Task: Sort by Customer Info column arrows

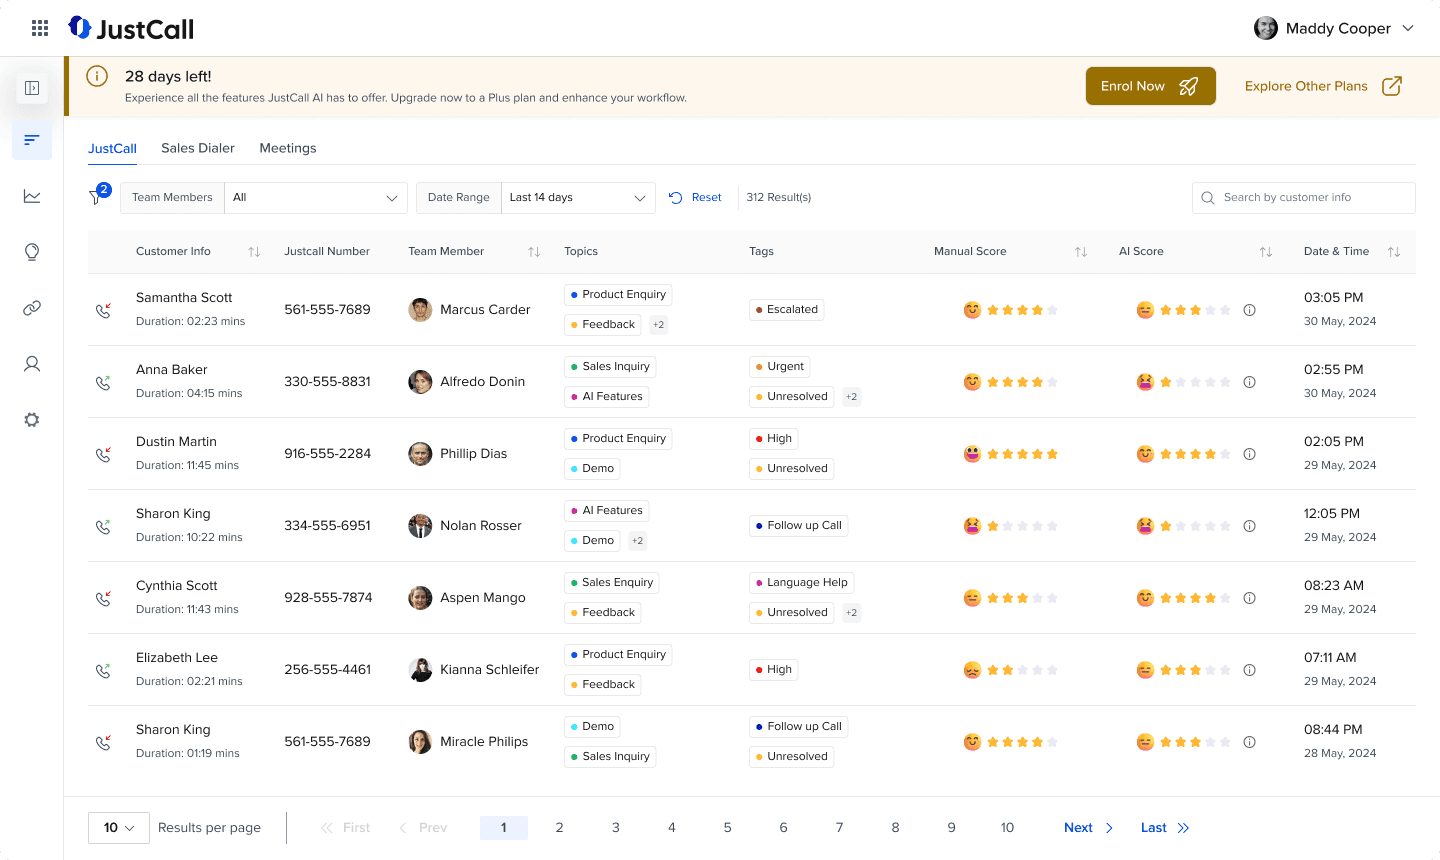Action: [x=254, y=252]
